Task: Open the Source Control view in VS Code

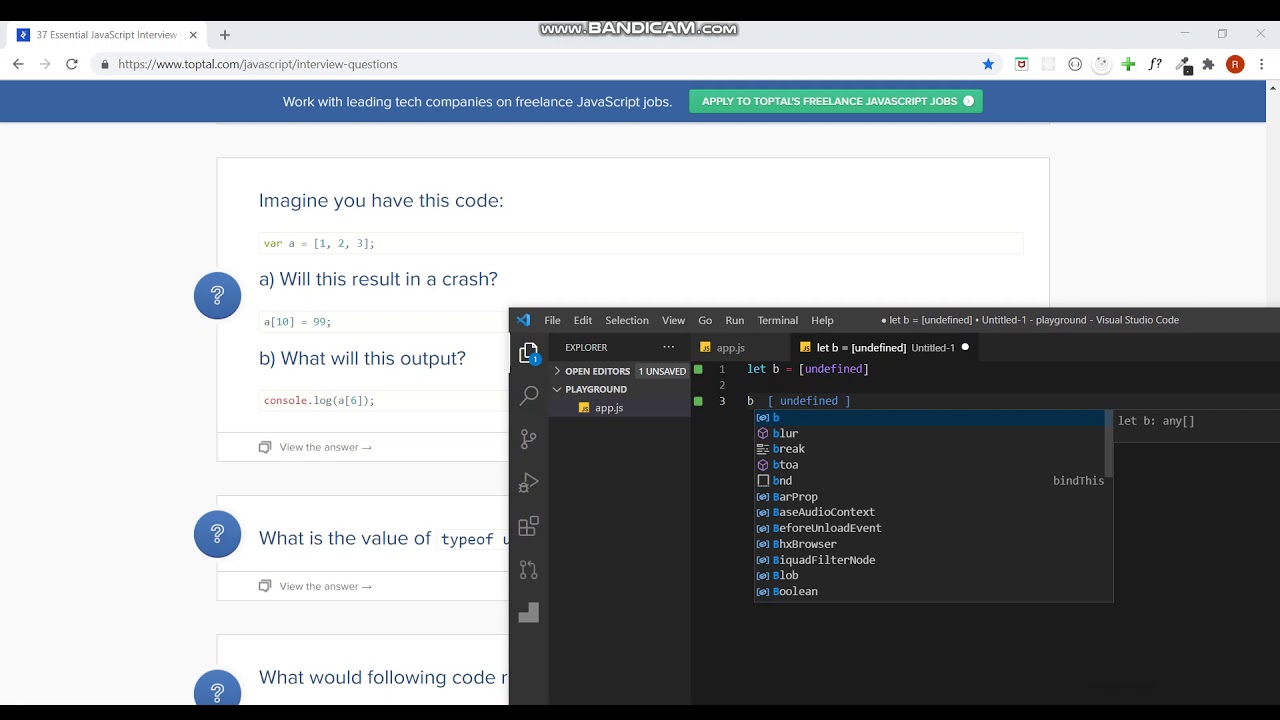Action: click(x=529, y=439)
